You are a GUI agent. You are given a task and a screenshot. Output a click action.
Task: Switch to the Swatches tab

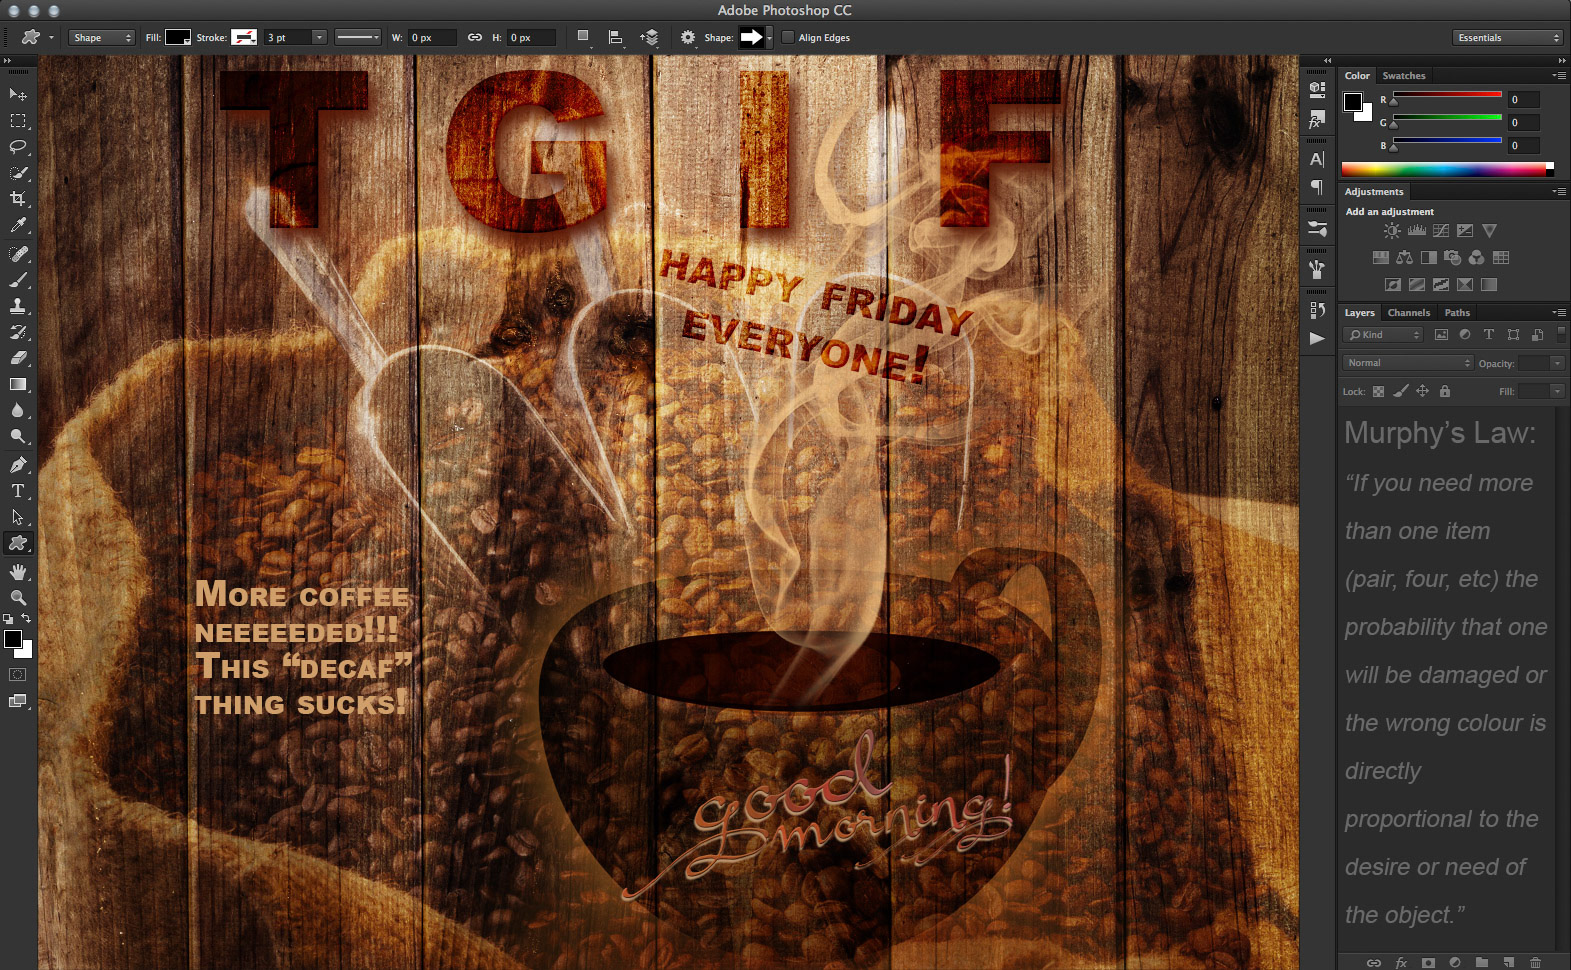pos(1404,76)
